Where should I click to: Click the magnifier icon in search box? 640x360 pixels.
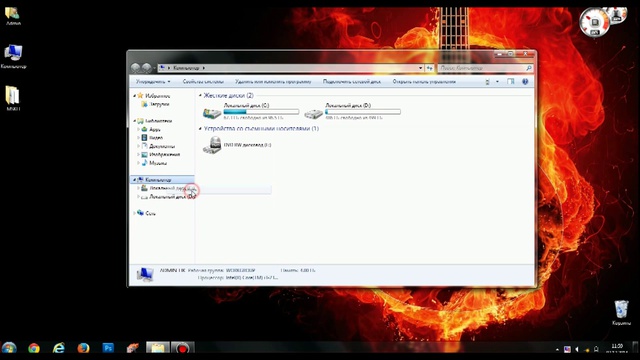click(529, 68)
